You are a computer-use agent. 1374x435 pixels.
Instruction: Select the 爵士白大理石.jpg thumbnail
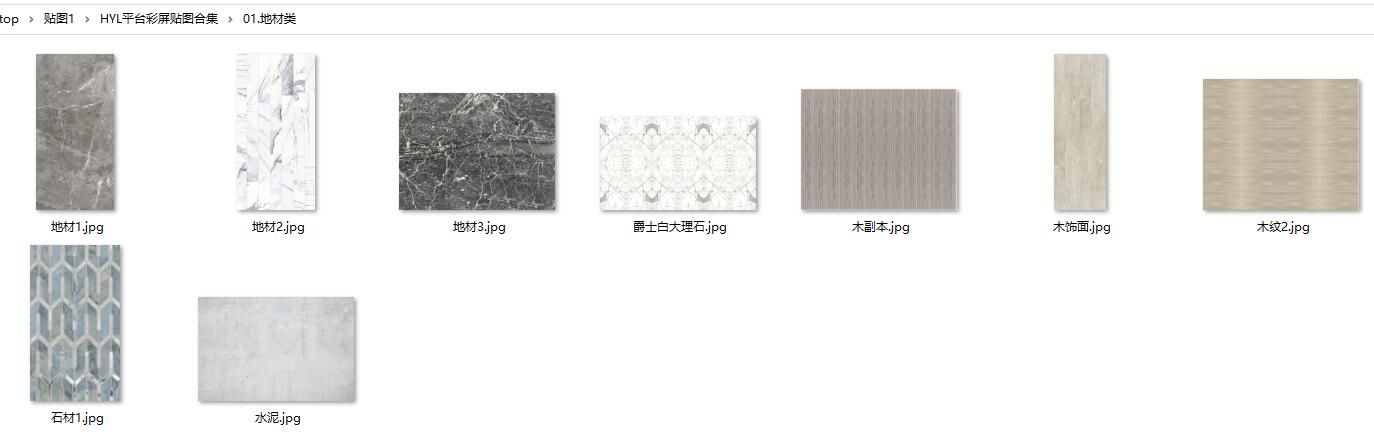pyautogui.click(x=678, y=163)
